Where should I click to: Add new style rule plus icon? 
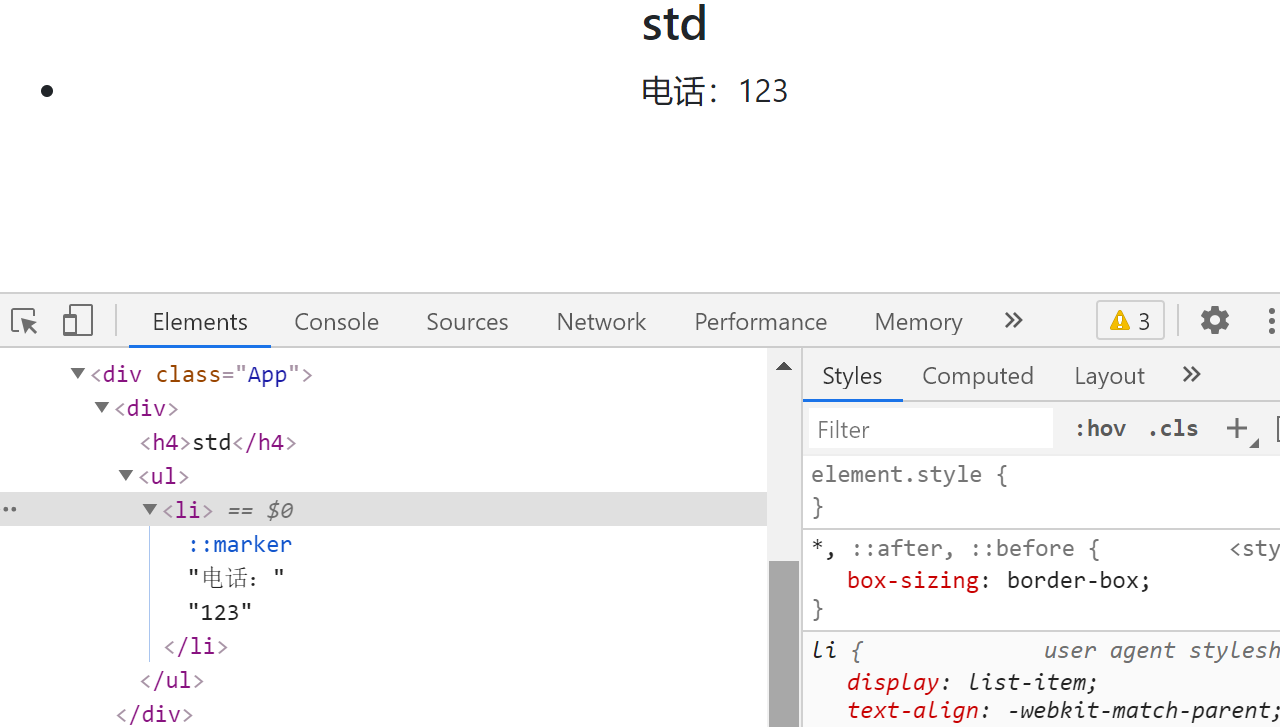point(1237,428)
